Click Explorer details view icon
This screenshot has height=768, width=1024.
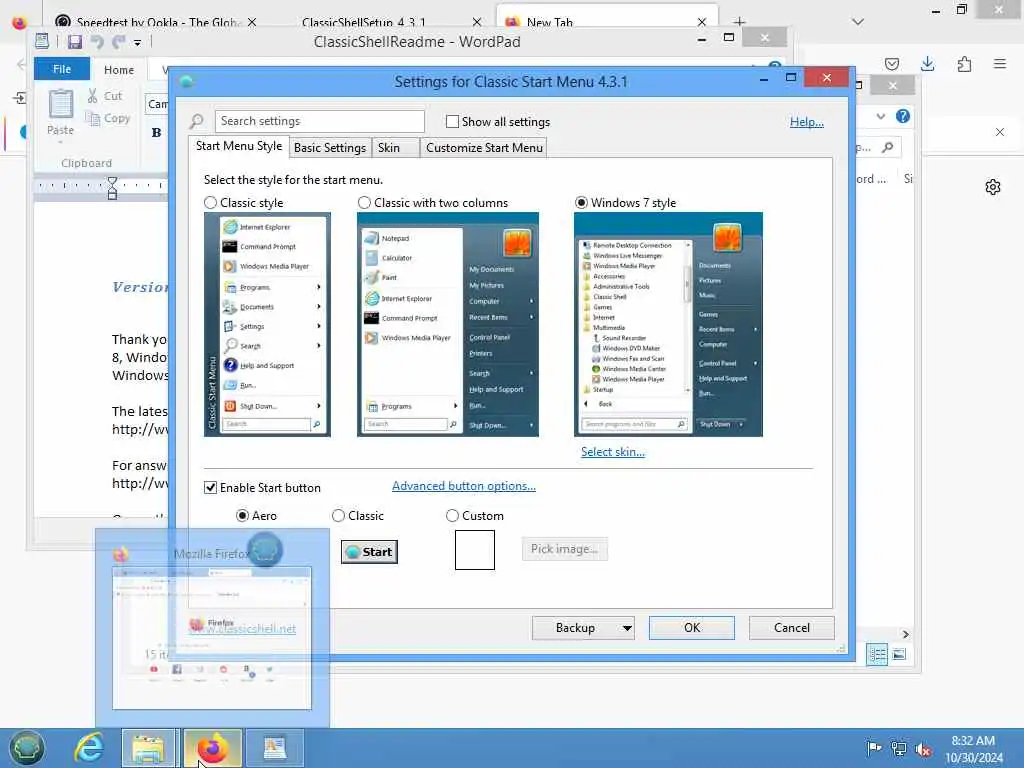point(877,654)
